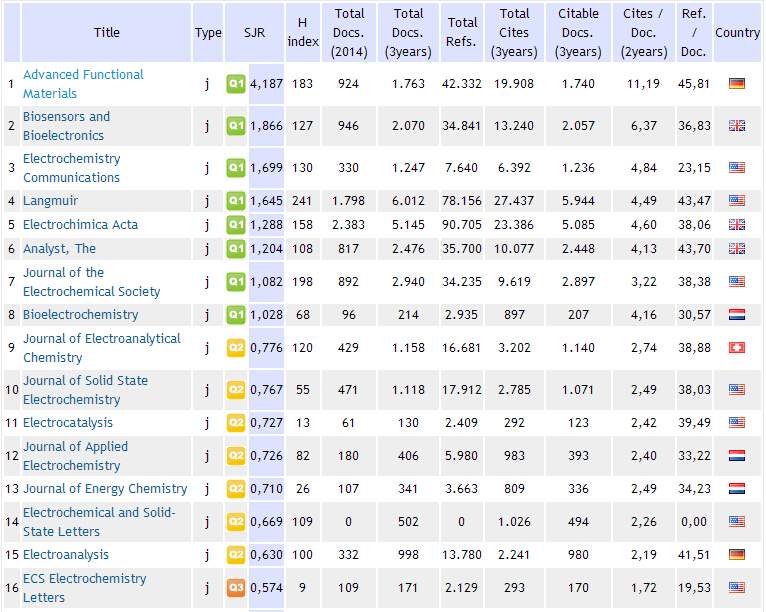
Task: Open the Langmuir journal link
Action: pos(50,201)
